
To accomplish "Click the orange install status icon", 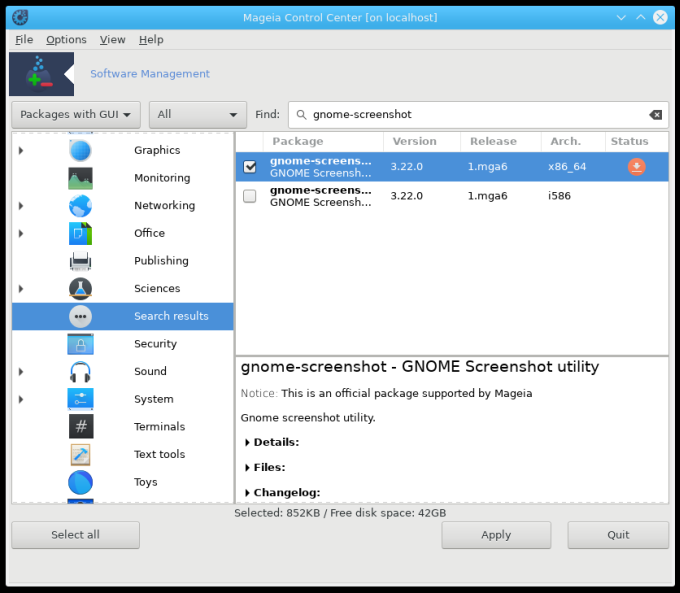I will (x=636, y=167).
